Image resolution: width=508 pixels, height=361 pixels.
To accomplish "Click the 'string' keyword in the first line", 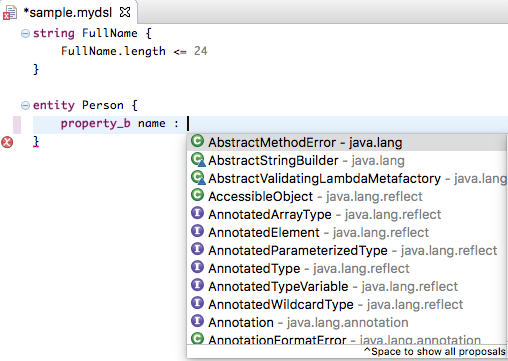I will point(54,34).
